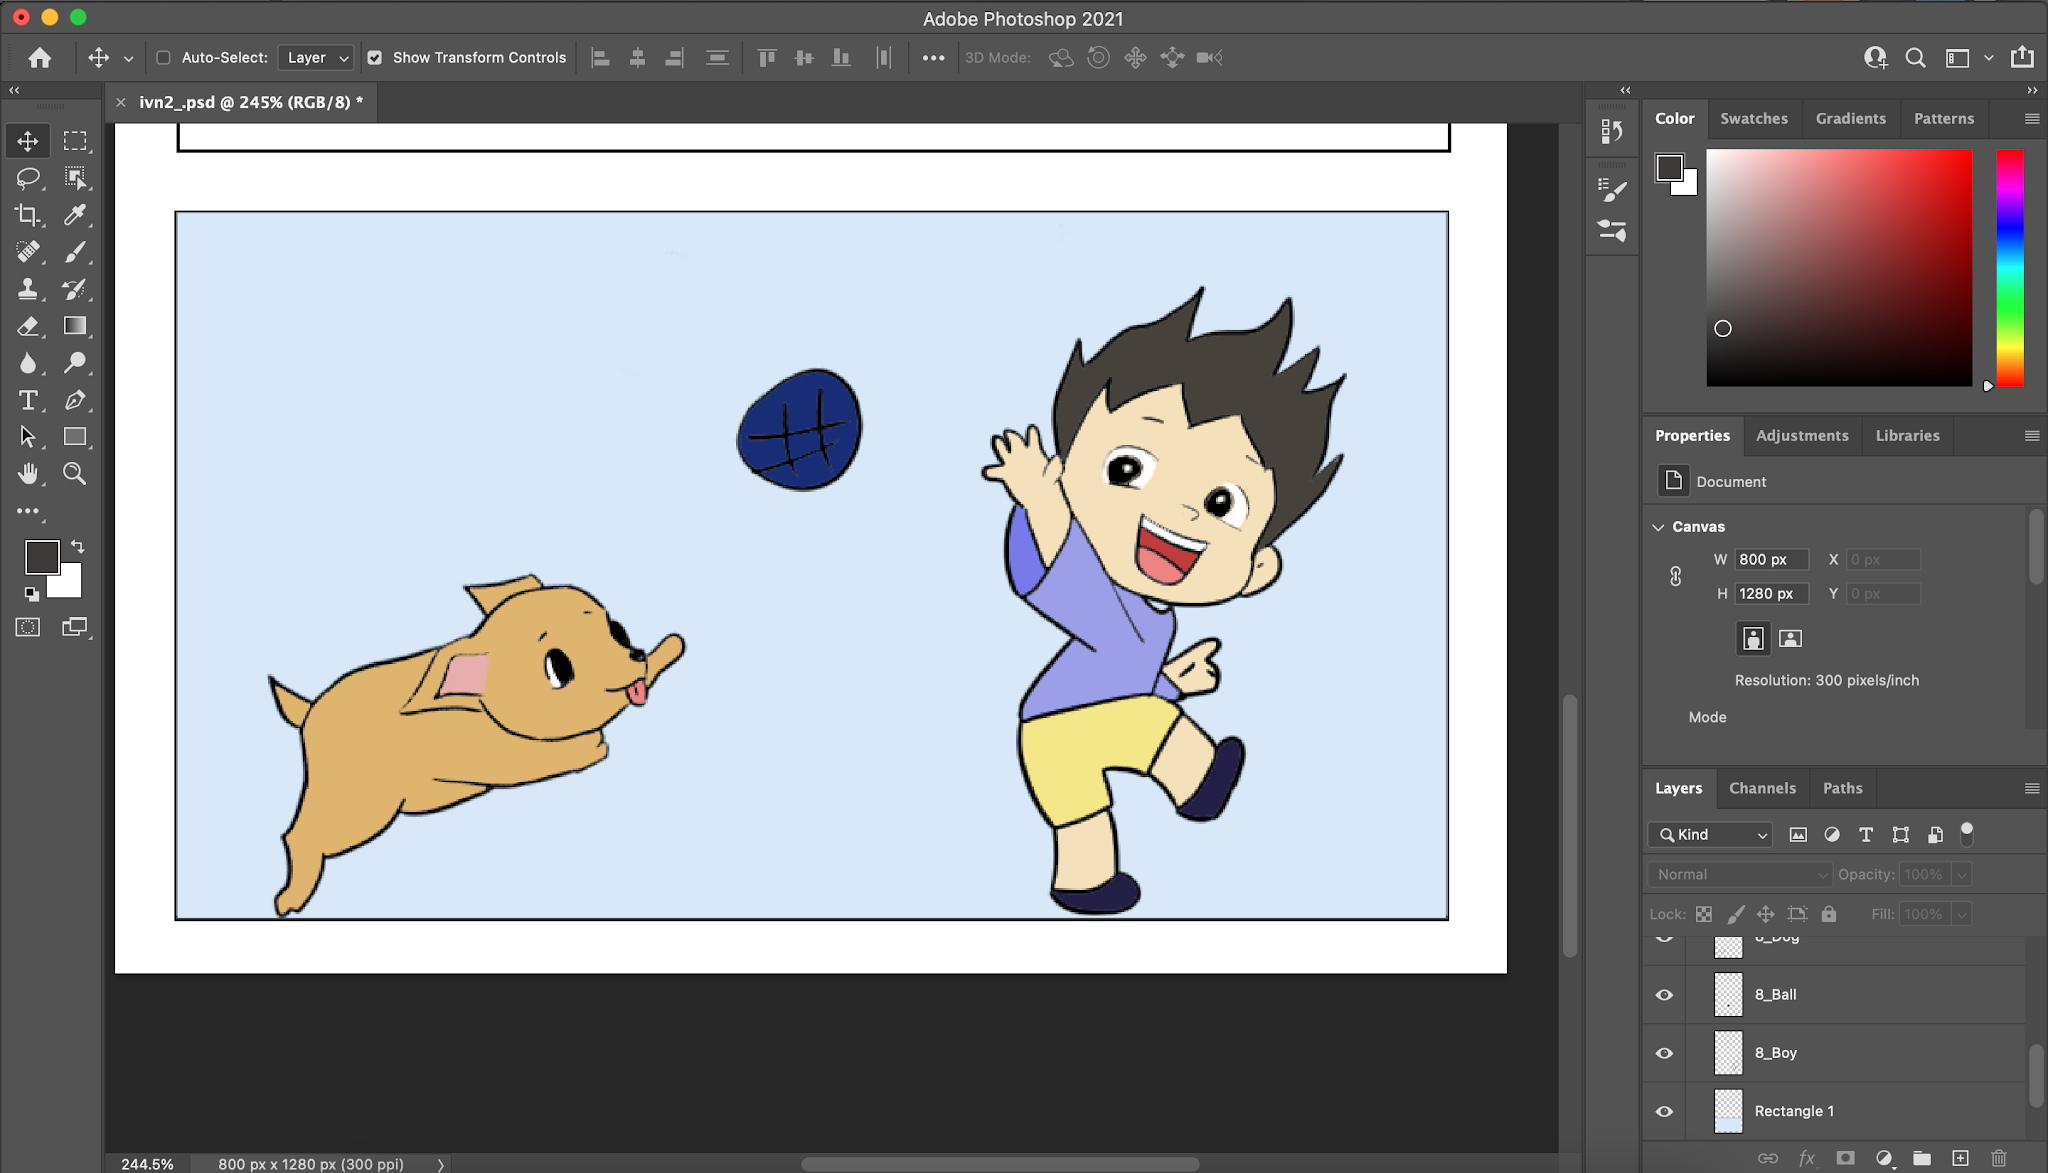
Task: Select the 8_Boy layer
Action: tap(1776, 1053)
